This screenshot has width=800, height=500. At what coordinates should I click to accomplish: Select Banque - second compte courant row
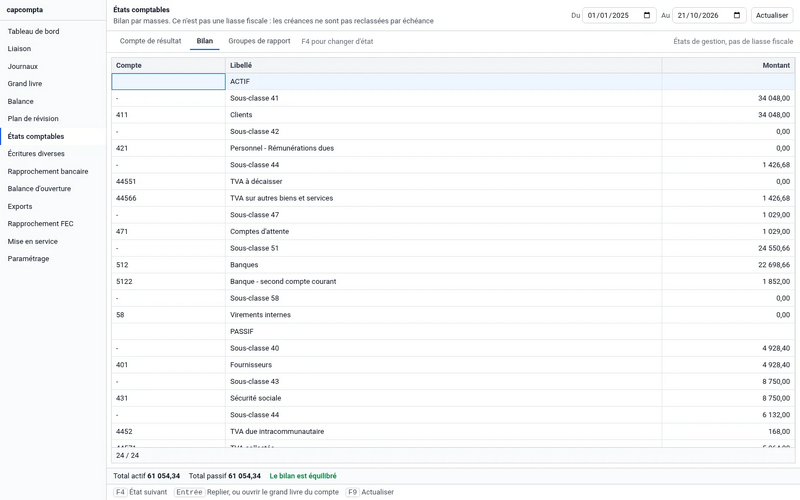tap(453, 282)
